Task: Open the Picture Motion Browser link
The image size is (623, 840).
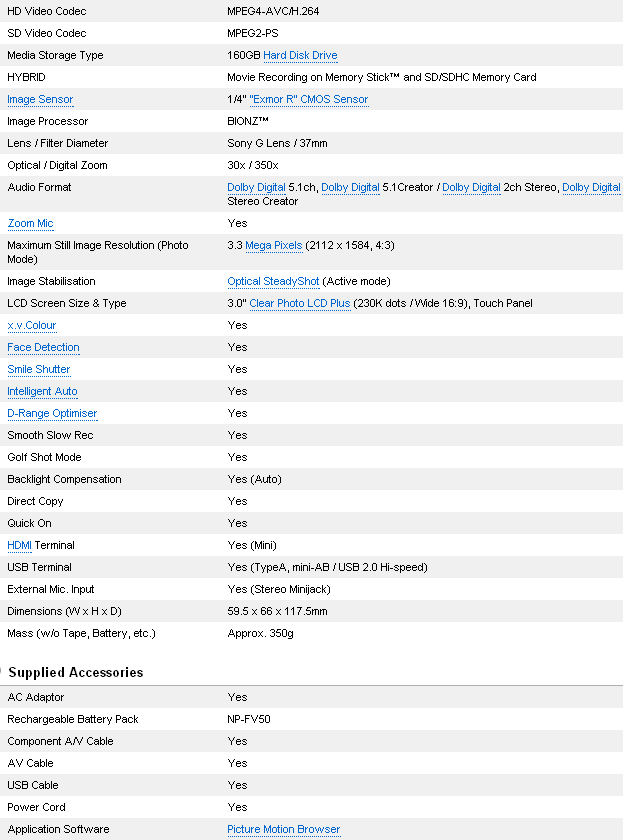Action: click(283, 829)
